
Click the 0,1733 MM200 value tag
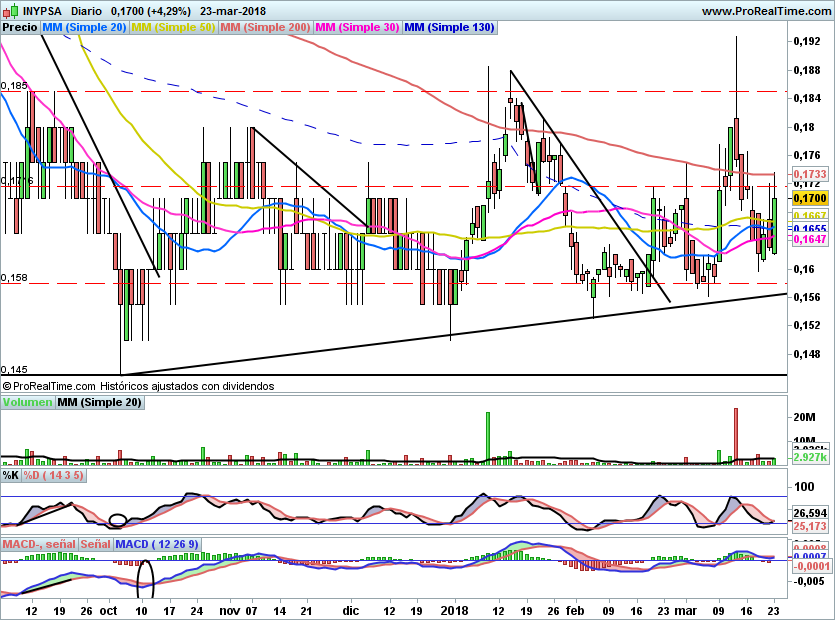click(810, 174)
